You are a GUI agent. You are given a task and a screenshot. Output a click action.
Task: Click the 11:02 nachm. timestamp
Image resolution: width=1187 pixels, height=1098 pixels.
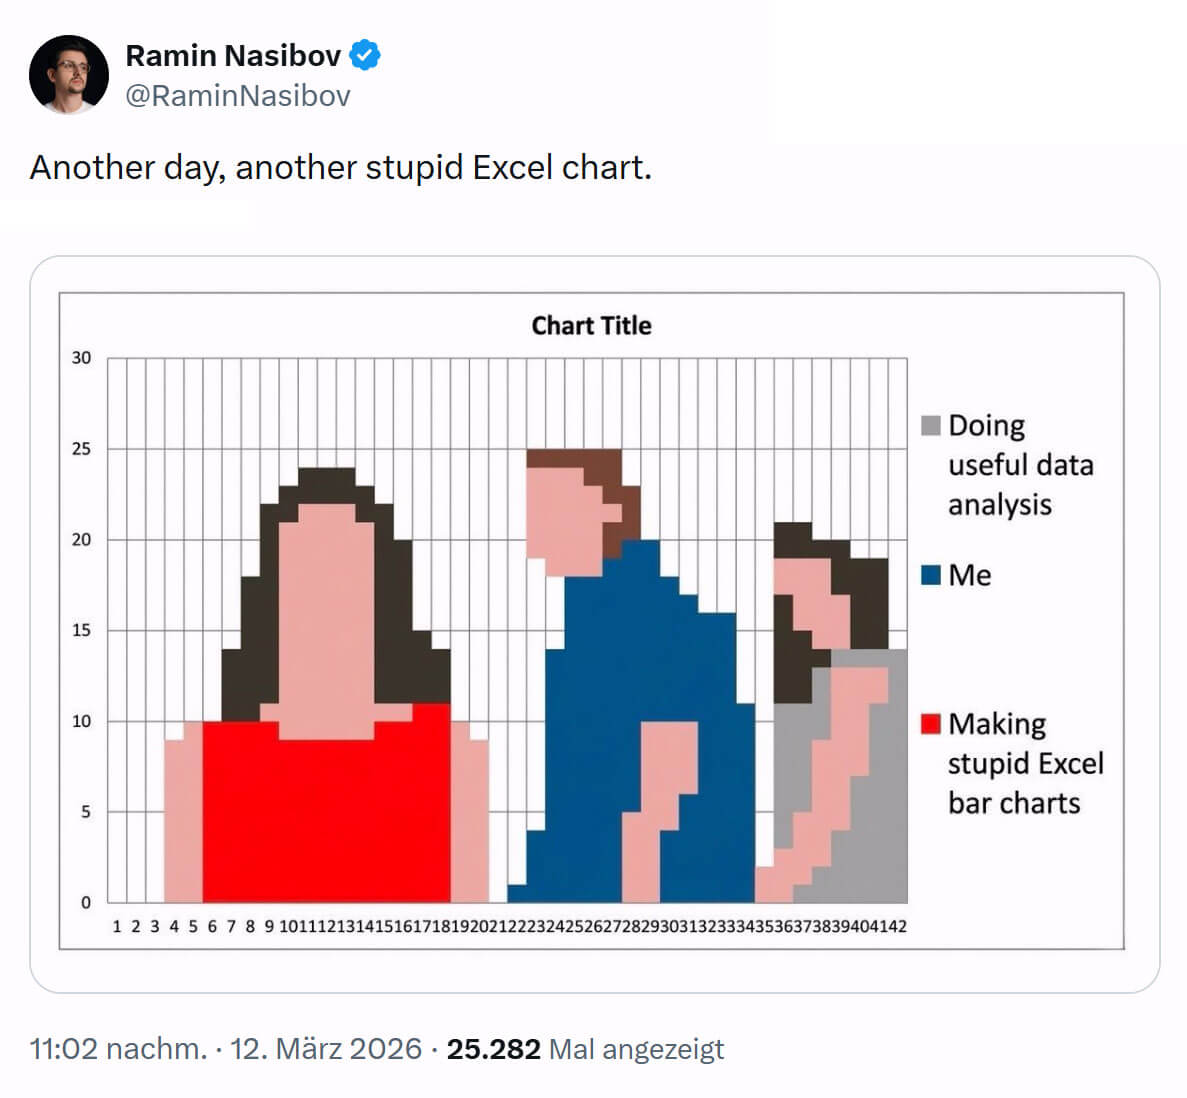point(118,1049)
